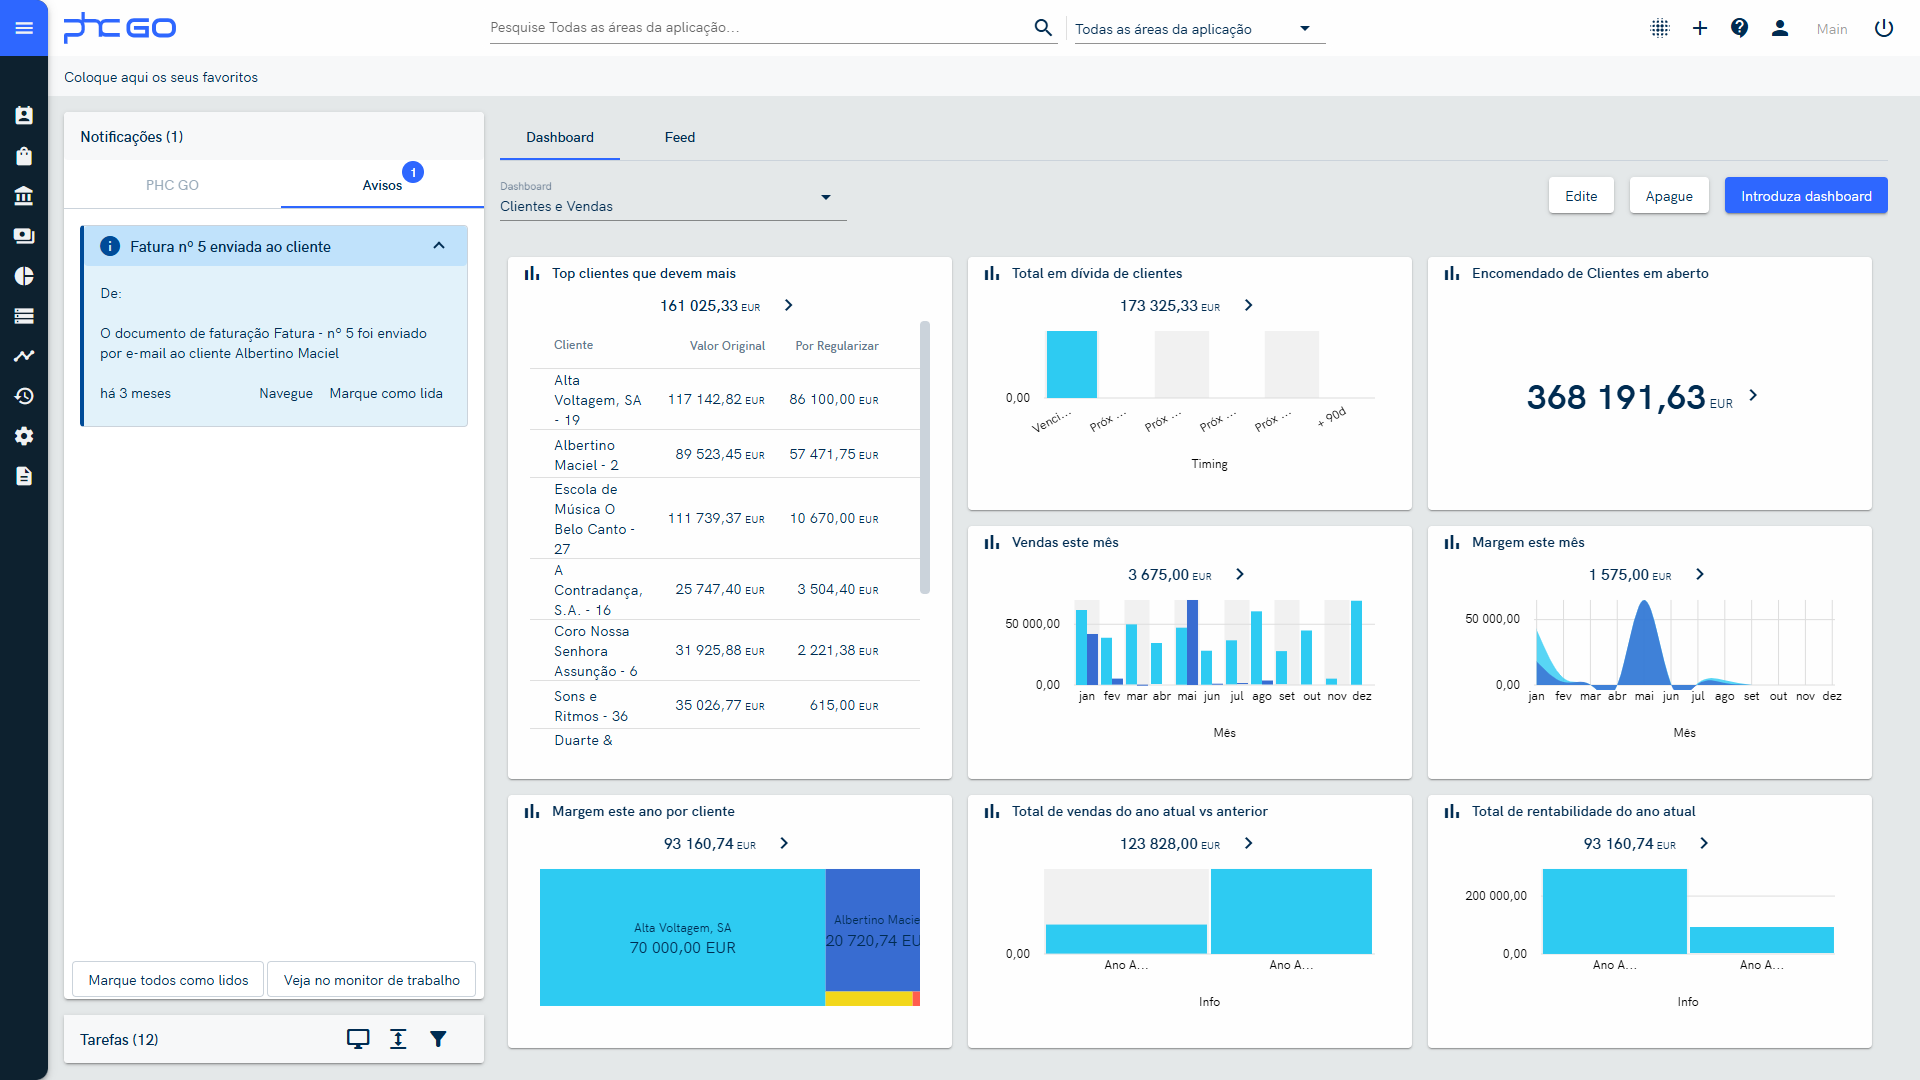Viewport: 1920px width, 1080px height.
Task: Open the bank building sidebar icon
Action: (24, 196)
